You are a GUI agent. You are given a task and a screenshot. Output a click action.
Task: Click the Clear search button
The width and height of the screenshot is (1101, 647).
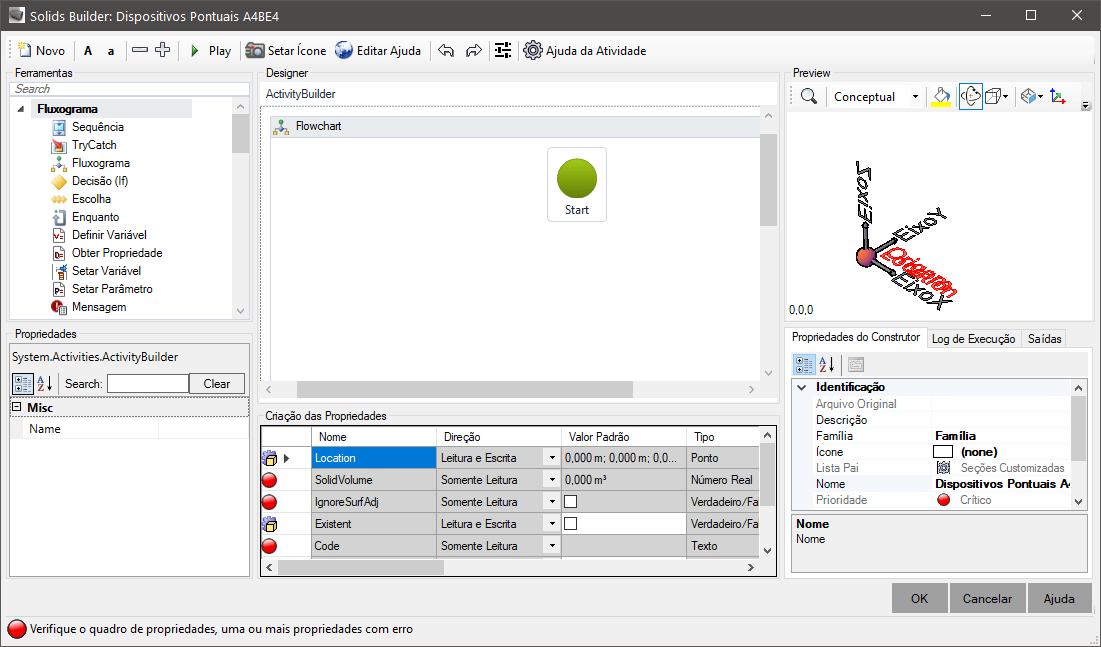point(217,383)
